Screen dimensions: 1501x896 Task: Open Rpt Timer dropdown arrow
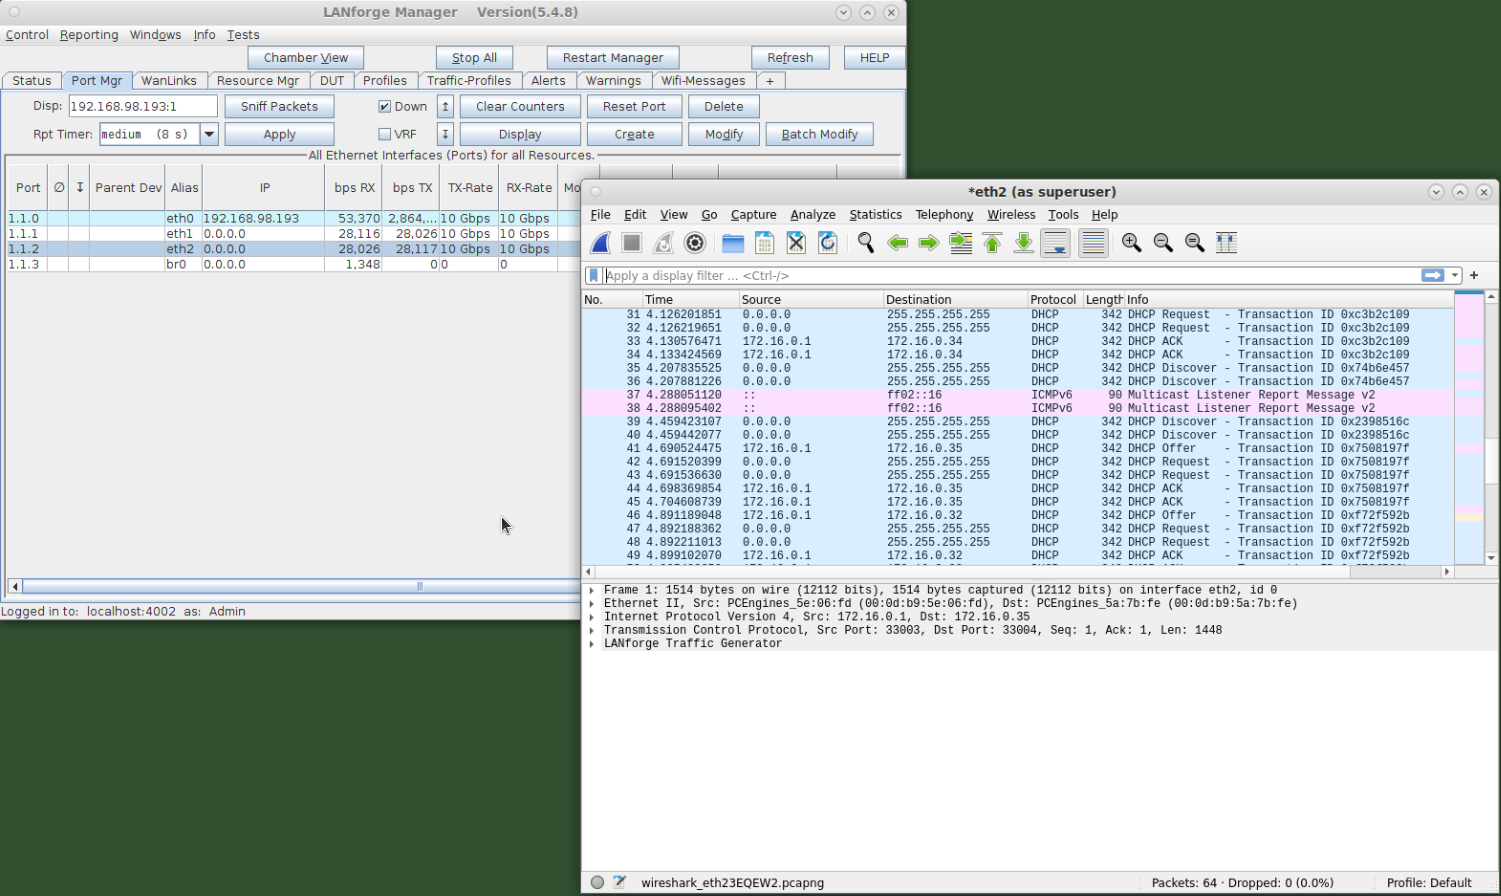(209, 134)
